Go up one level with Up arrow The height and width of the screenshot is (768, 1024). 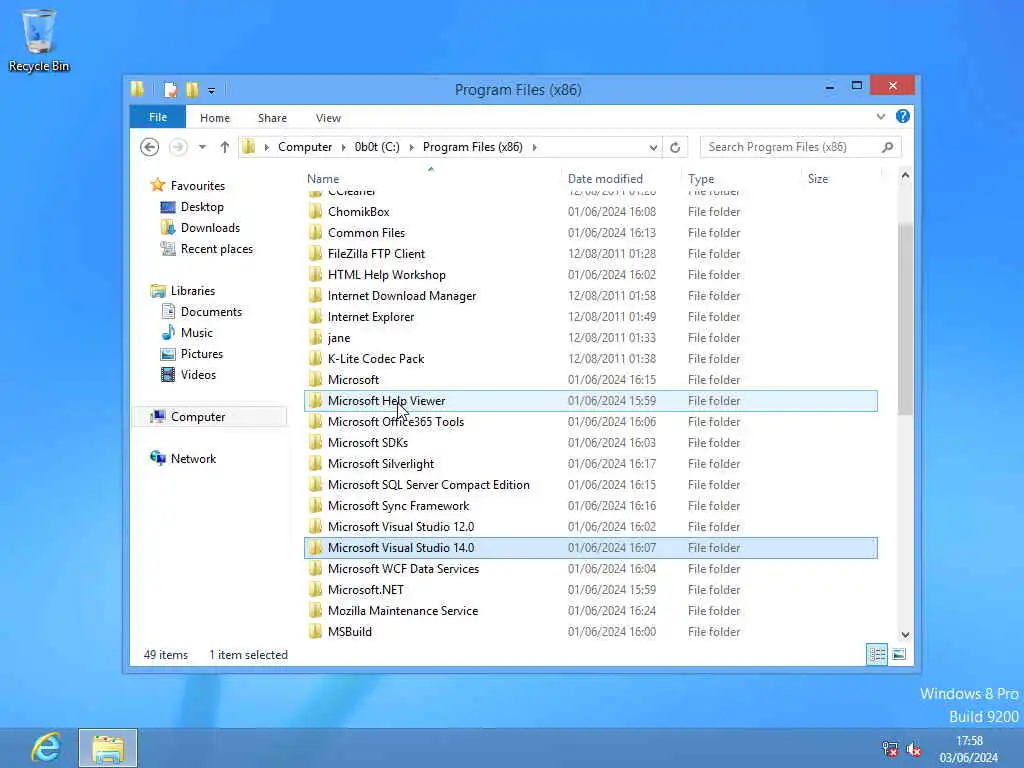(x=225, y=147)
